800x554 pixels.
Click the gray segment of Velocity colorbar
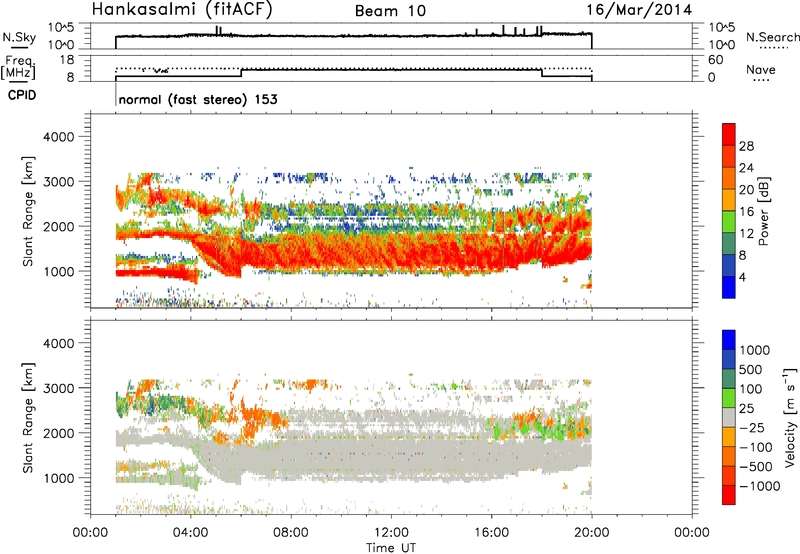pos(729,417)
